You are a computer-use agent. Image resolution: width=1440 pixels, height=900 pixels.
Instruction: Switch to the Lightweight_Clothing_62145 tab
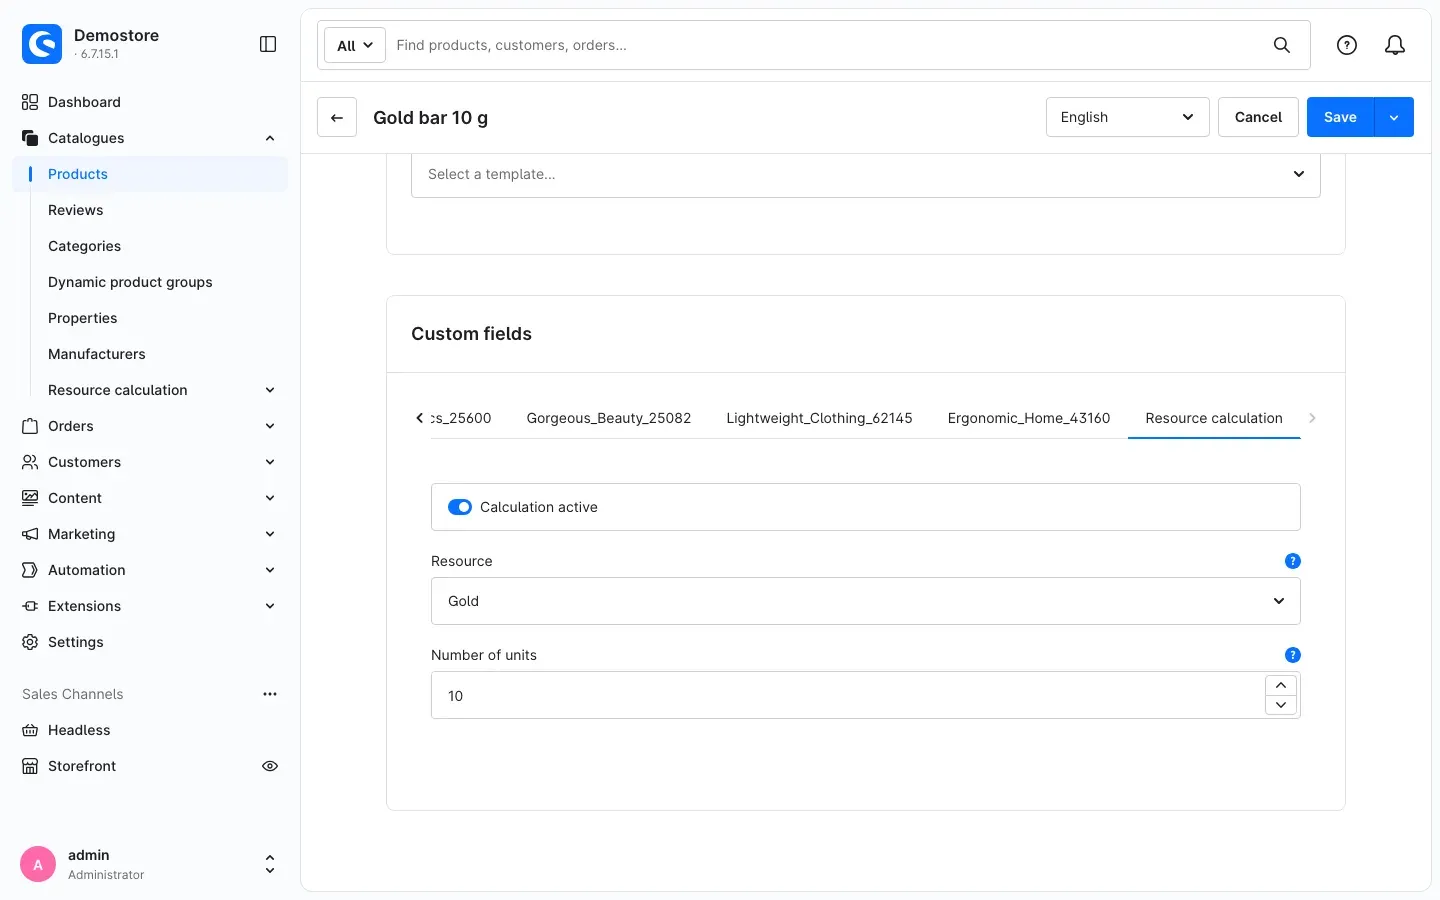[x=819, y=418]
